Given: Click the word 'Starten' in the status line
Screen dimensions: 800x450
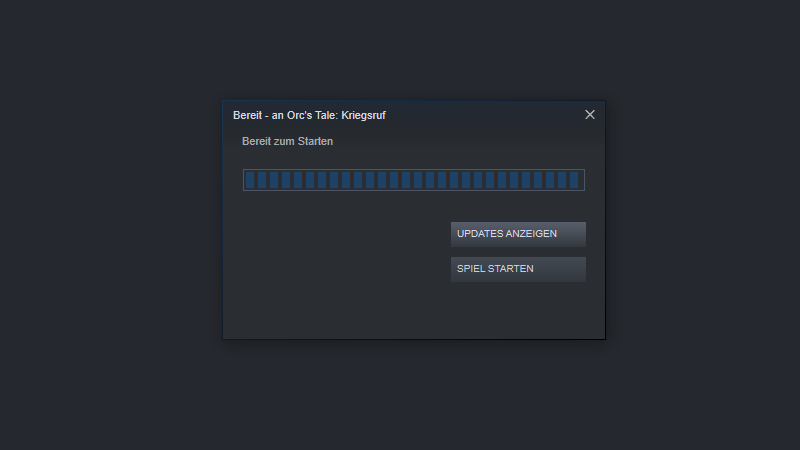Looking at the screenshot, I should [316, 141].
